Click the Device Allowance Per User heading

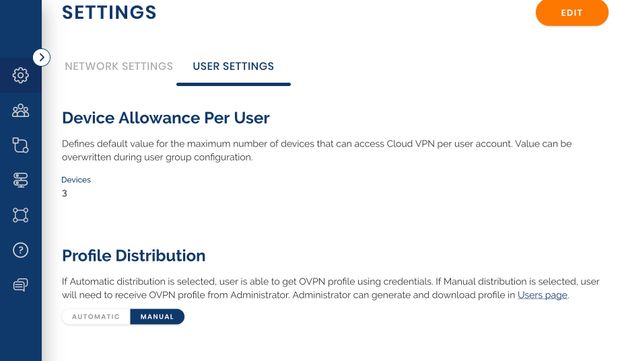(x=166, y=118)
